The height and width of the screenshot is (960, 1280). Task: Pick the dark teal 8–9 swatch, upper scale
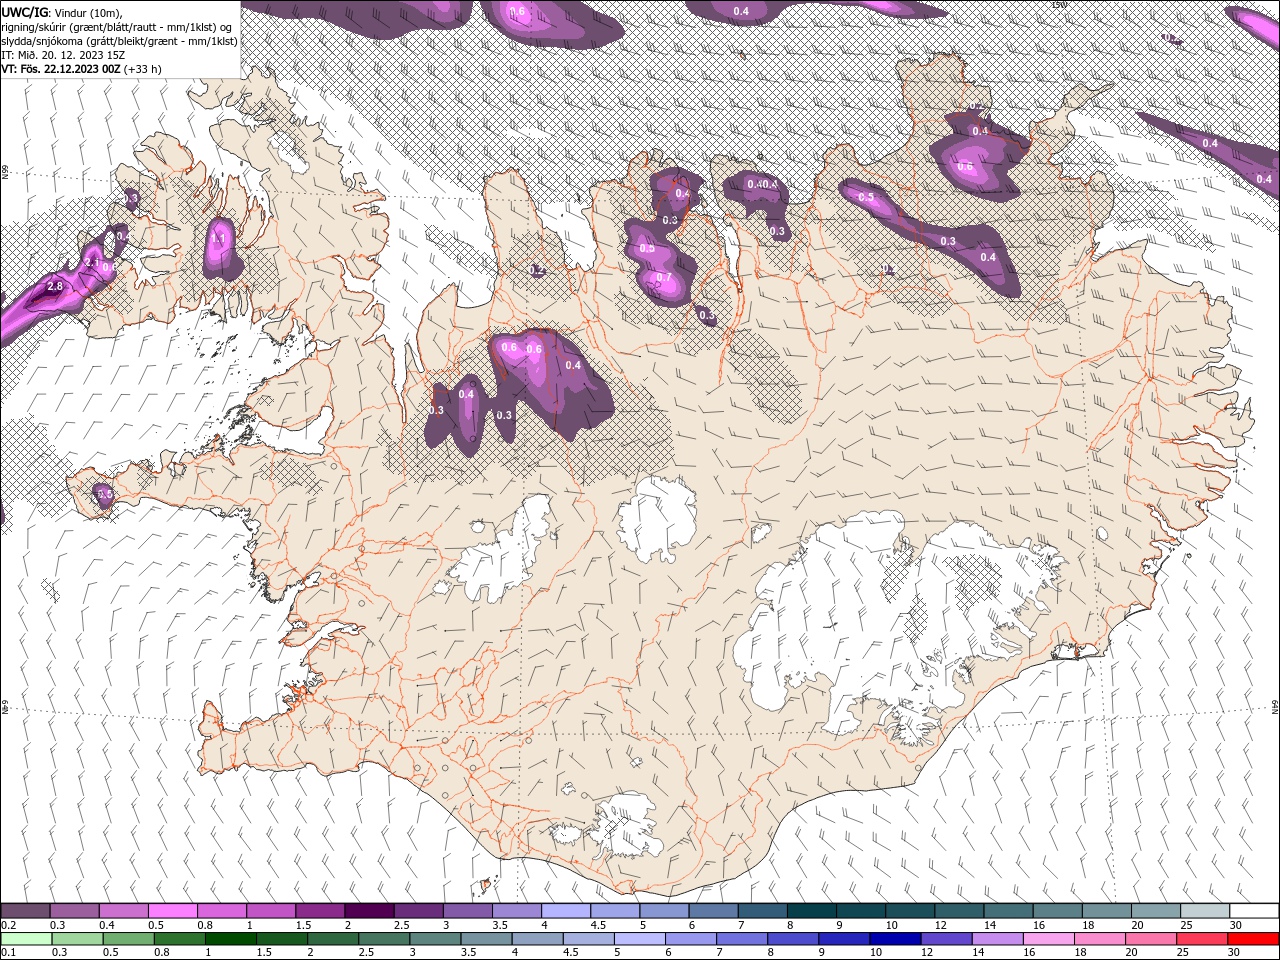pyautogui.click(x=810, y=911)
